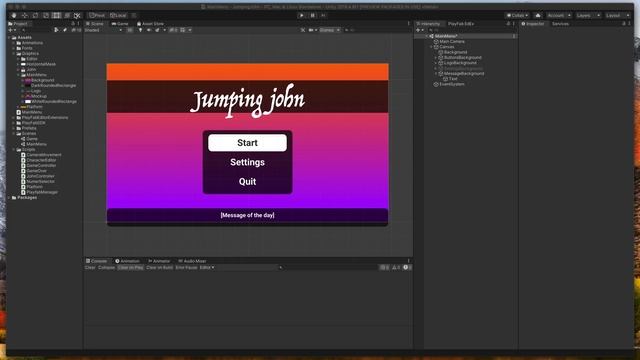Toggle scene effects icon
The image size is (640, 360).
158,30
